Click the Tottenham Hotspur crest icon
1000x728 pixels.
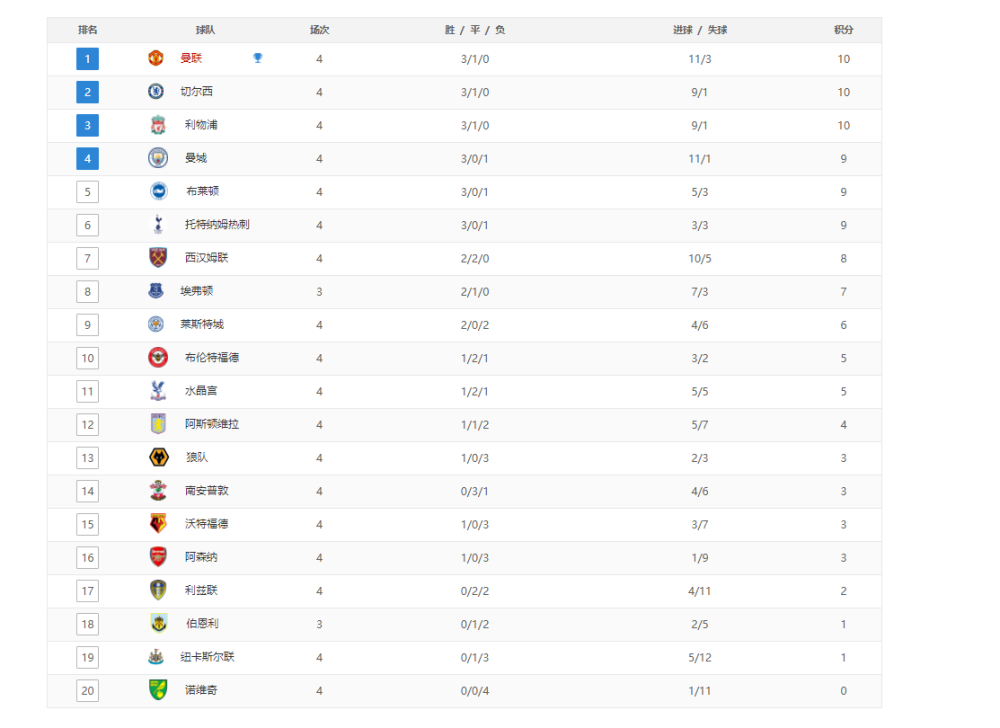click(x=158, y=224)
